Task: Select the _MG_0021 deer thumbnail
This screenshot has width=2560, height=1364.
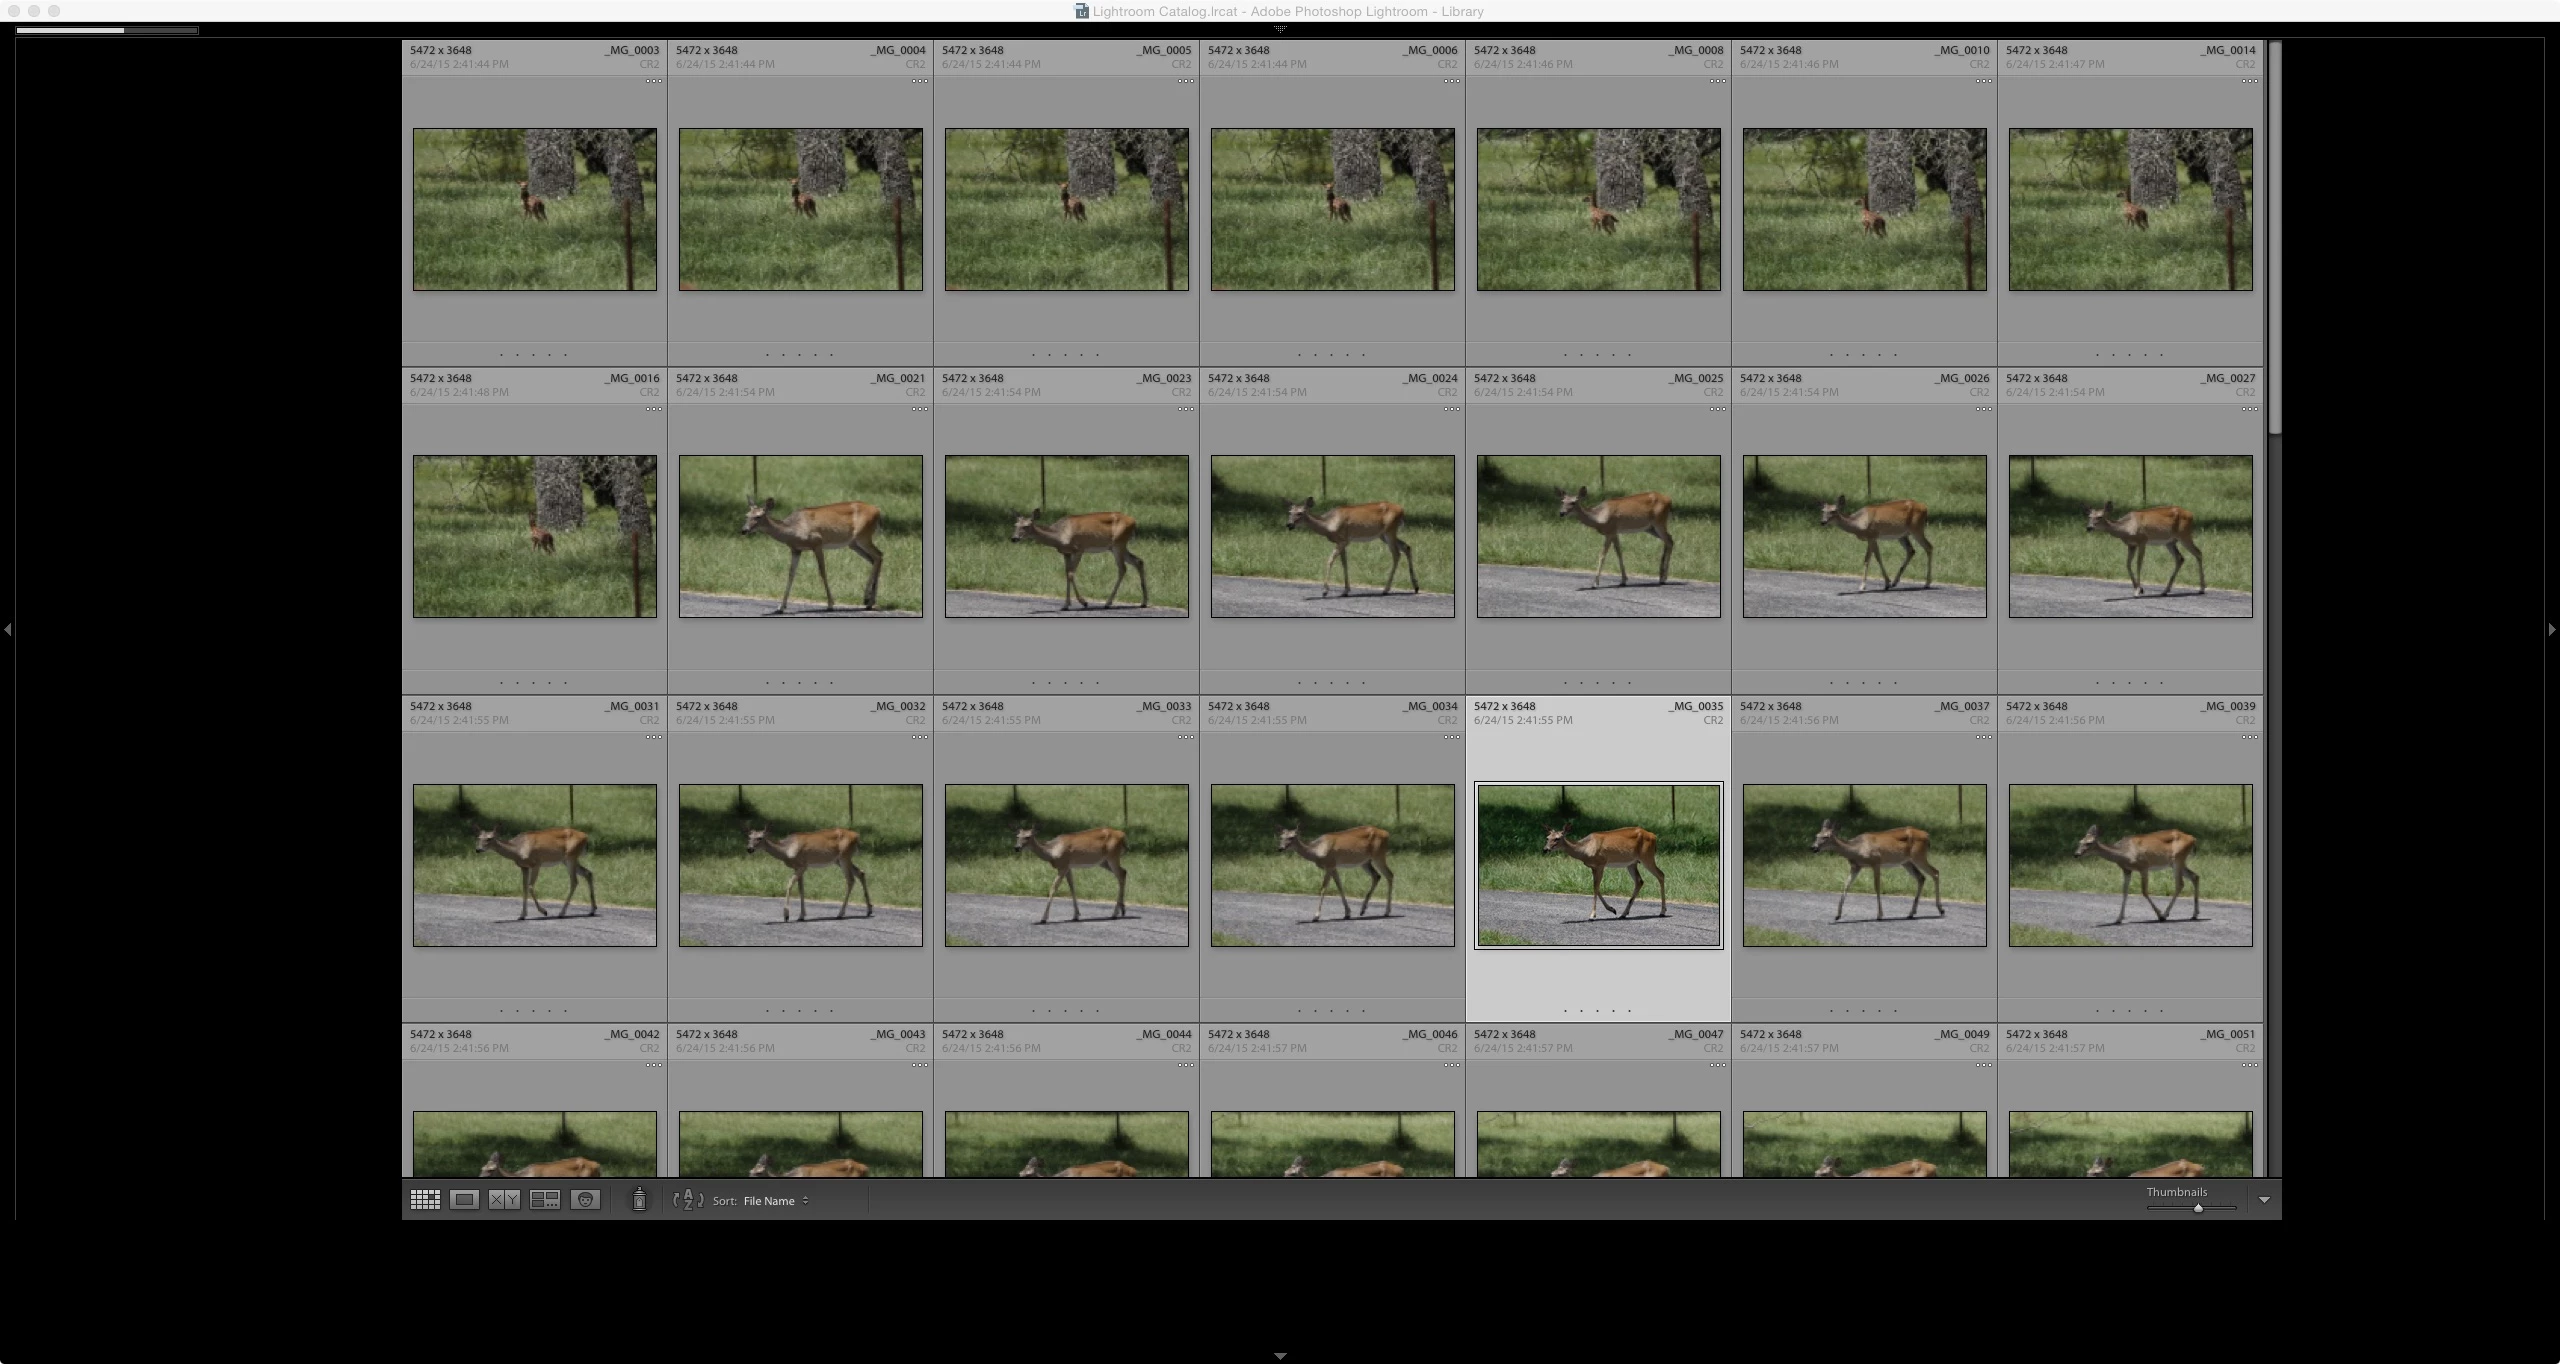Action: 800,536
